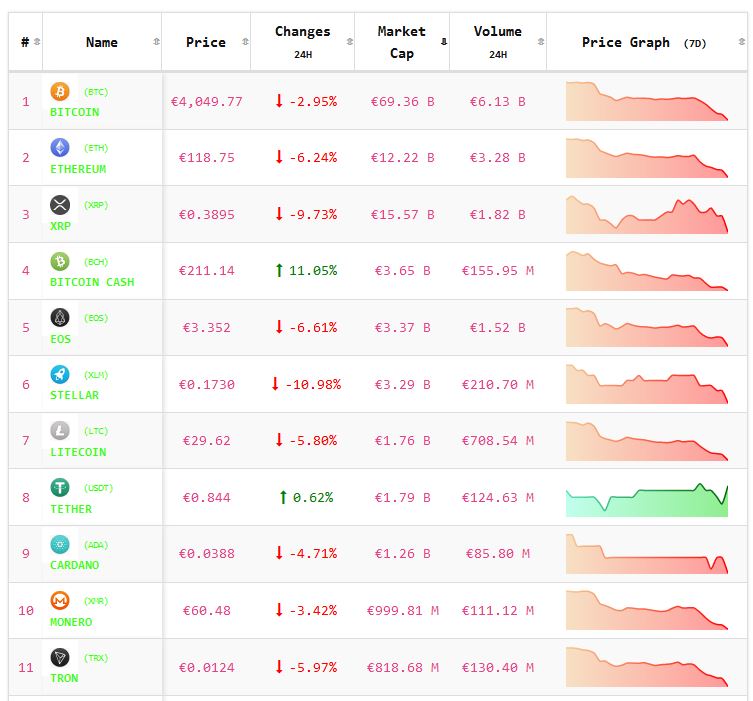Viewport: 753px width, 701px height.
Task: Sort by Changes 24H column header
Action: pos(302,42)
